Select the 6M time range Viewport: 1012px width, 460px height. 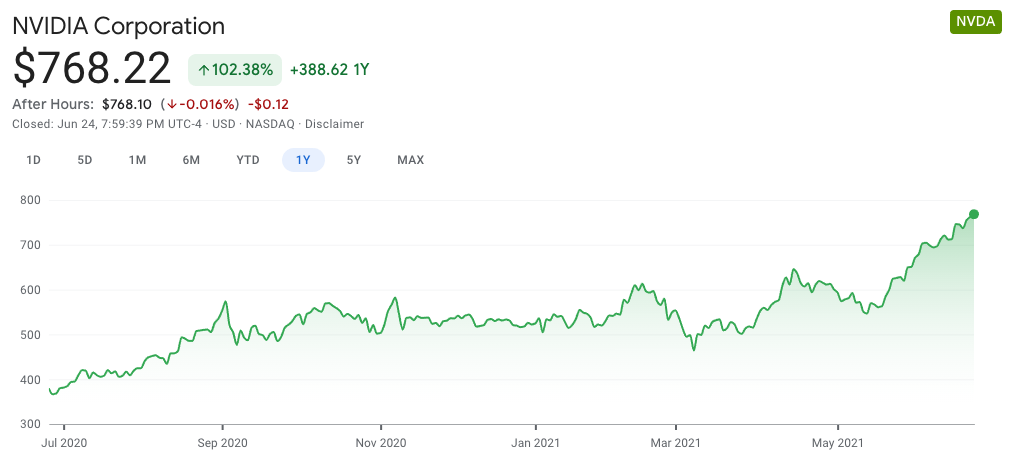pos(191,160)
